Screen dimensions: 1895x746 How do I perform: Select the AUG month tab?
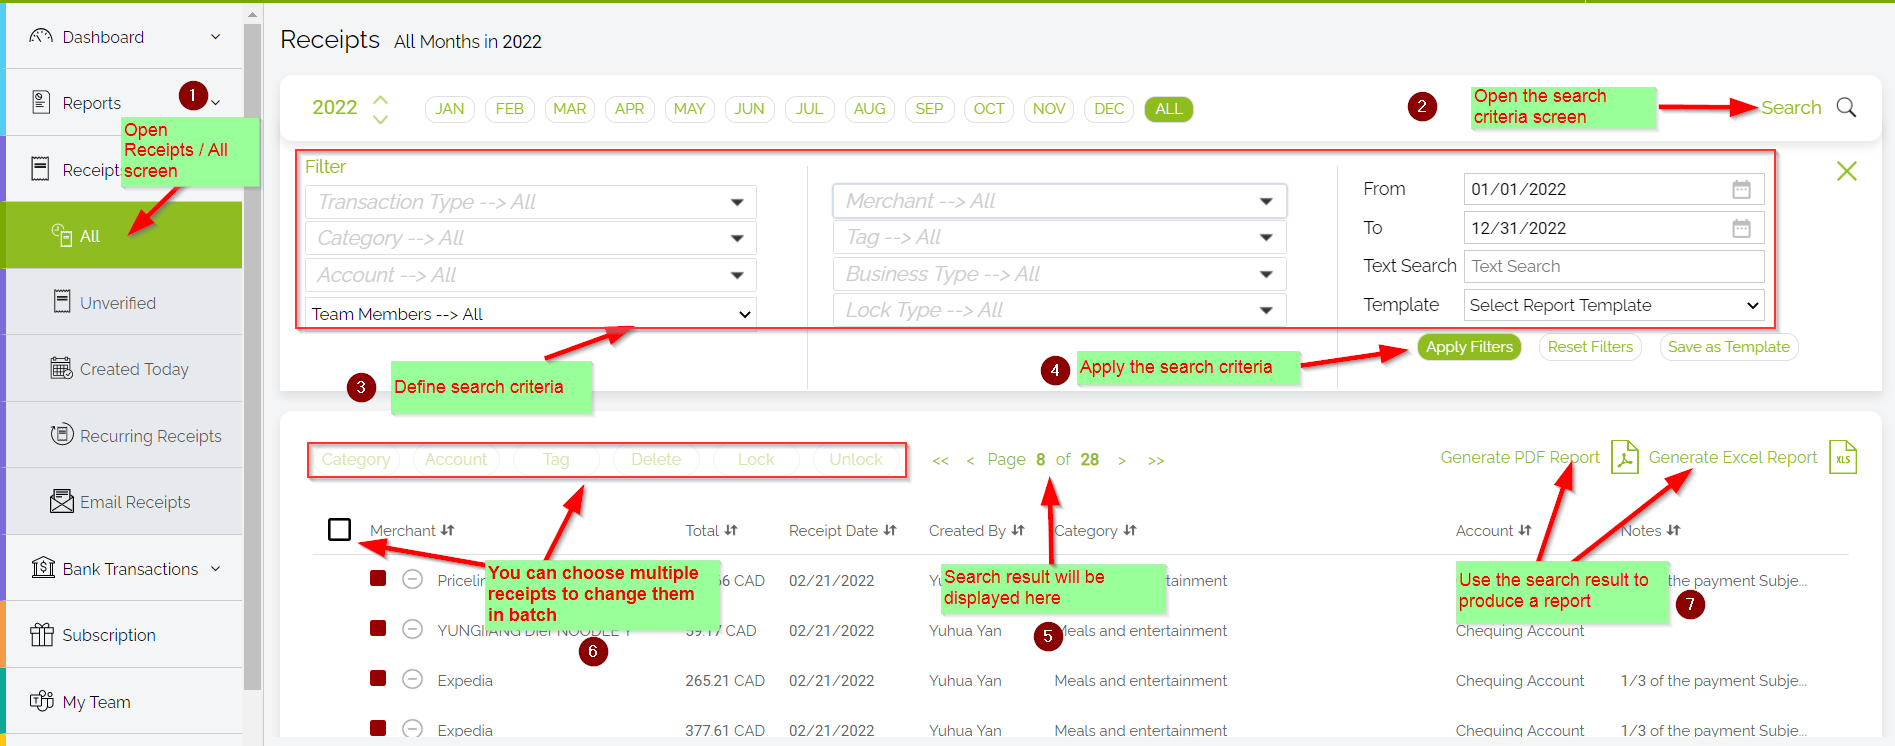coord(869,109)
